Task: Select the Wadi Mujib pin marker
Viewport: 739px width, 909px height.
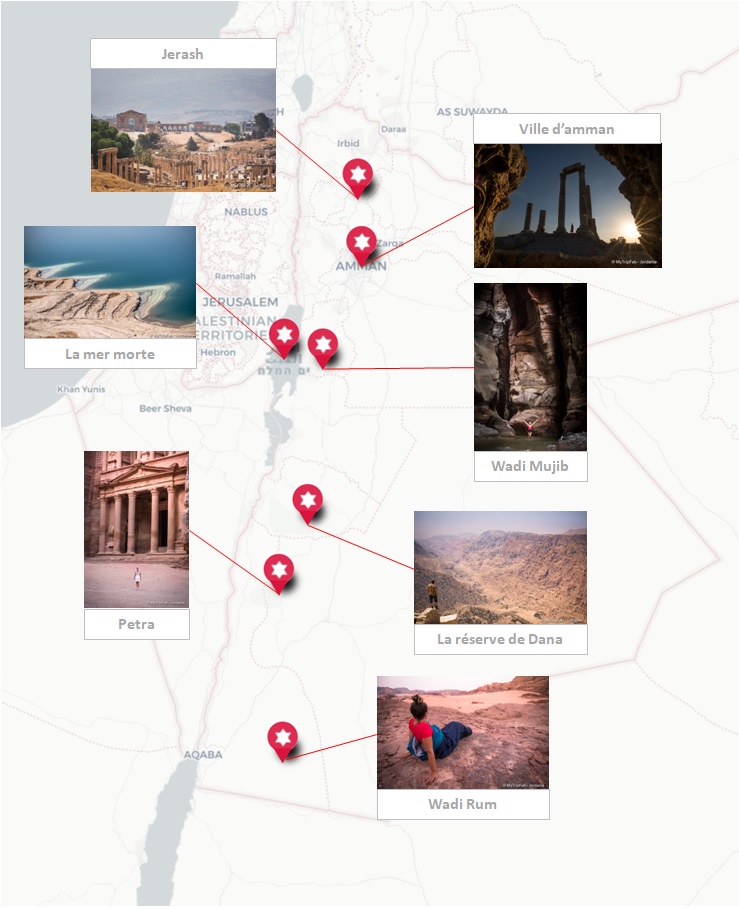Action: click(323, 348)
